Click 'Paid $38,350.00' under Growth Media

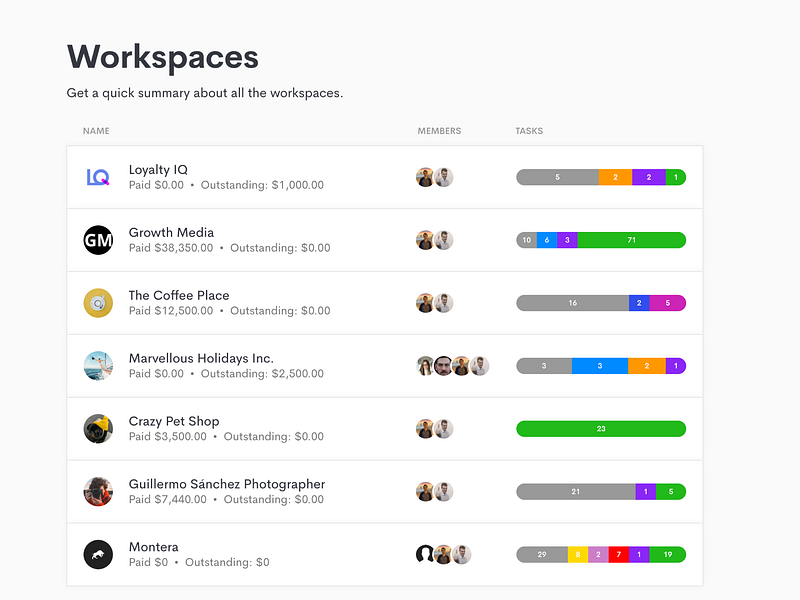click(171, 248)
